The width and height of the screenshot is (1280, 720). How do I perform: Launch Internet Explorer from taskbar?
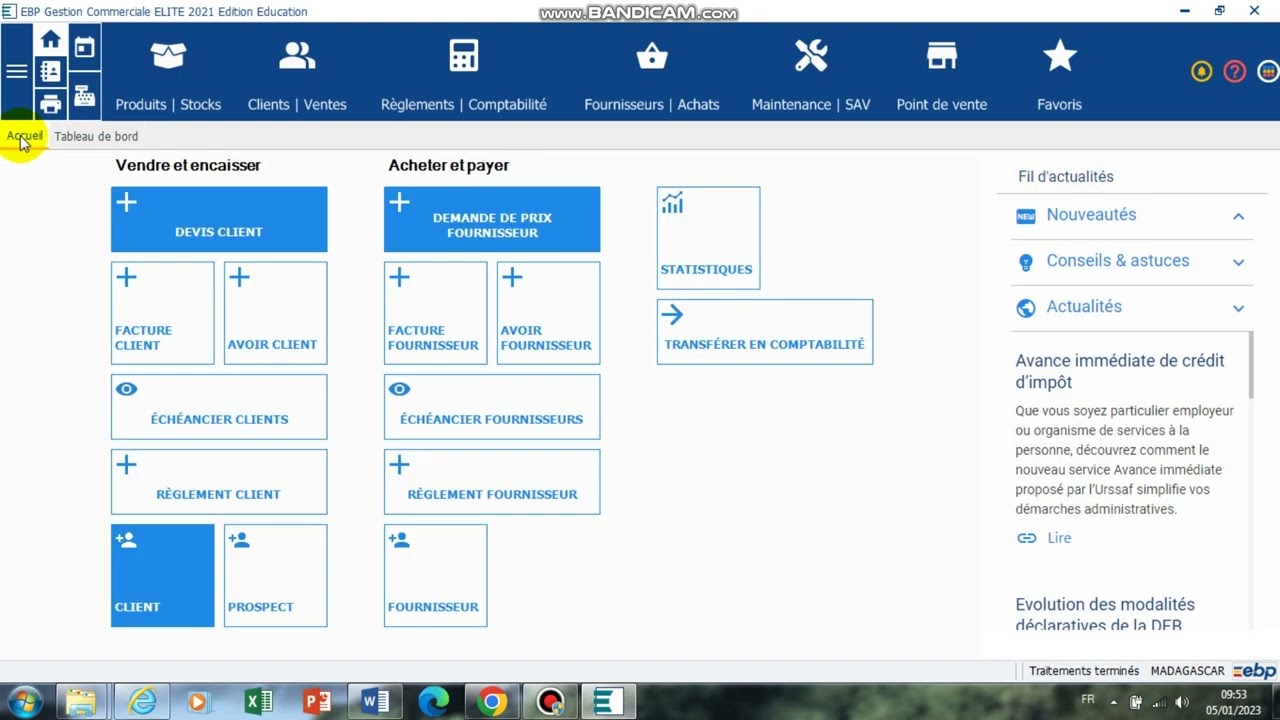tap(142, 702)
